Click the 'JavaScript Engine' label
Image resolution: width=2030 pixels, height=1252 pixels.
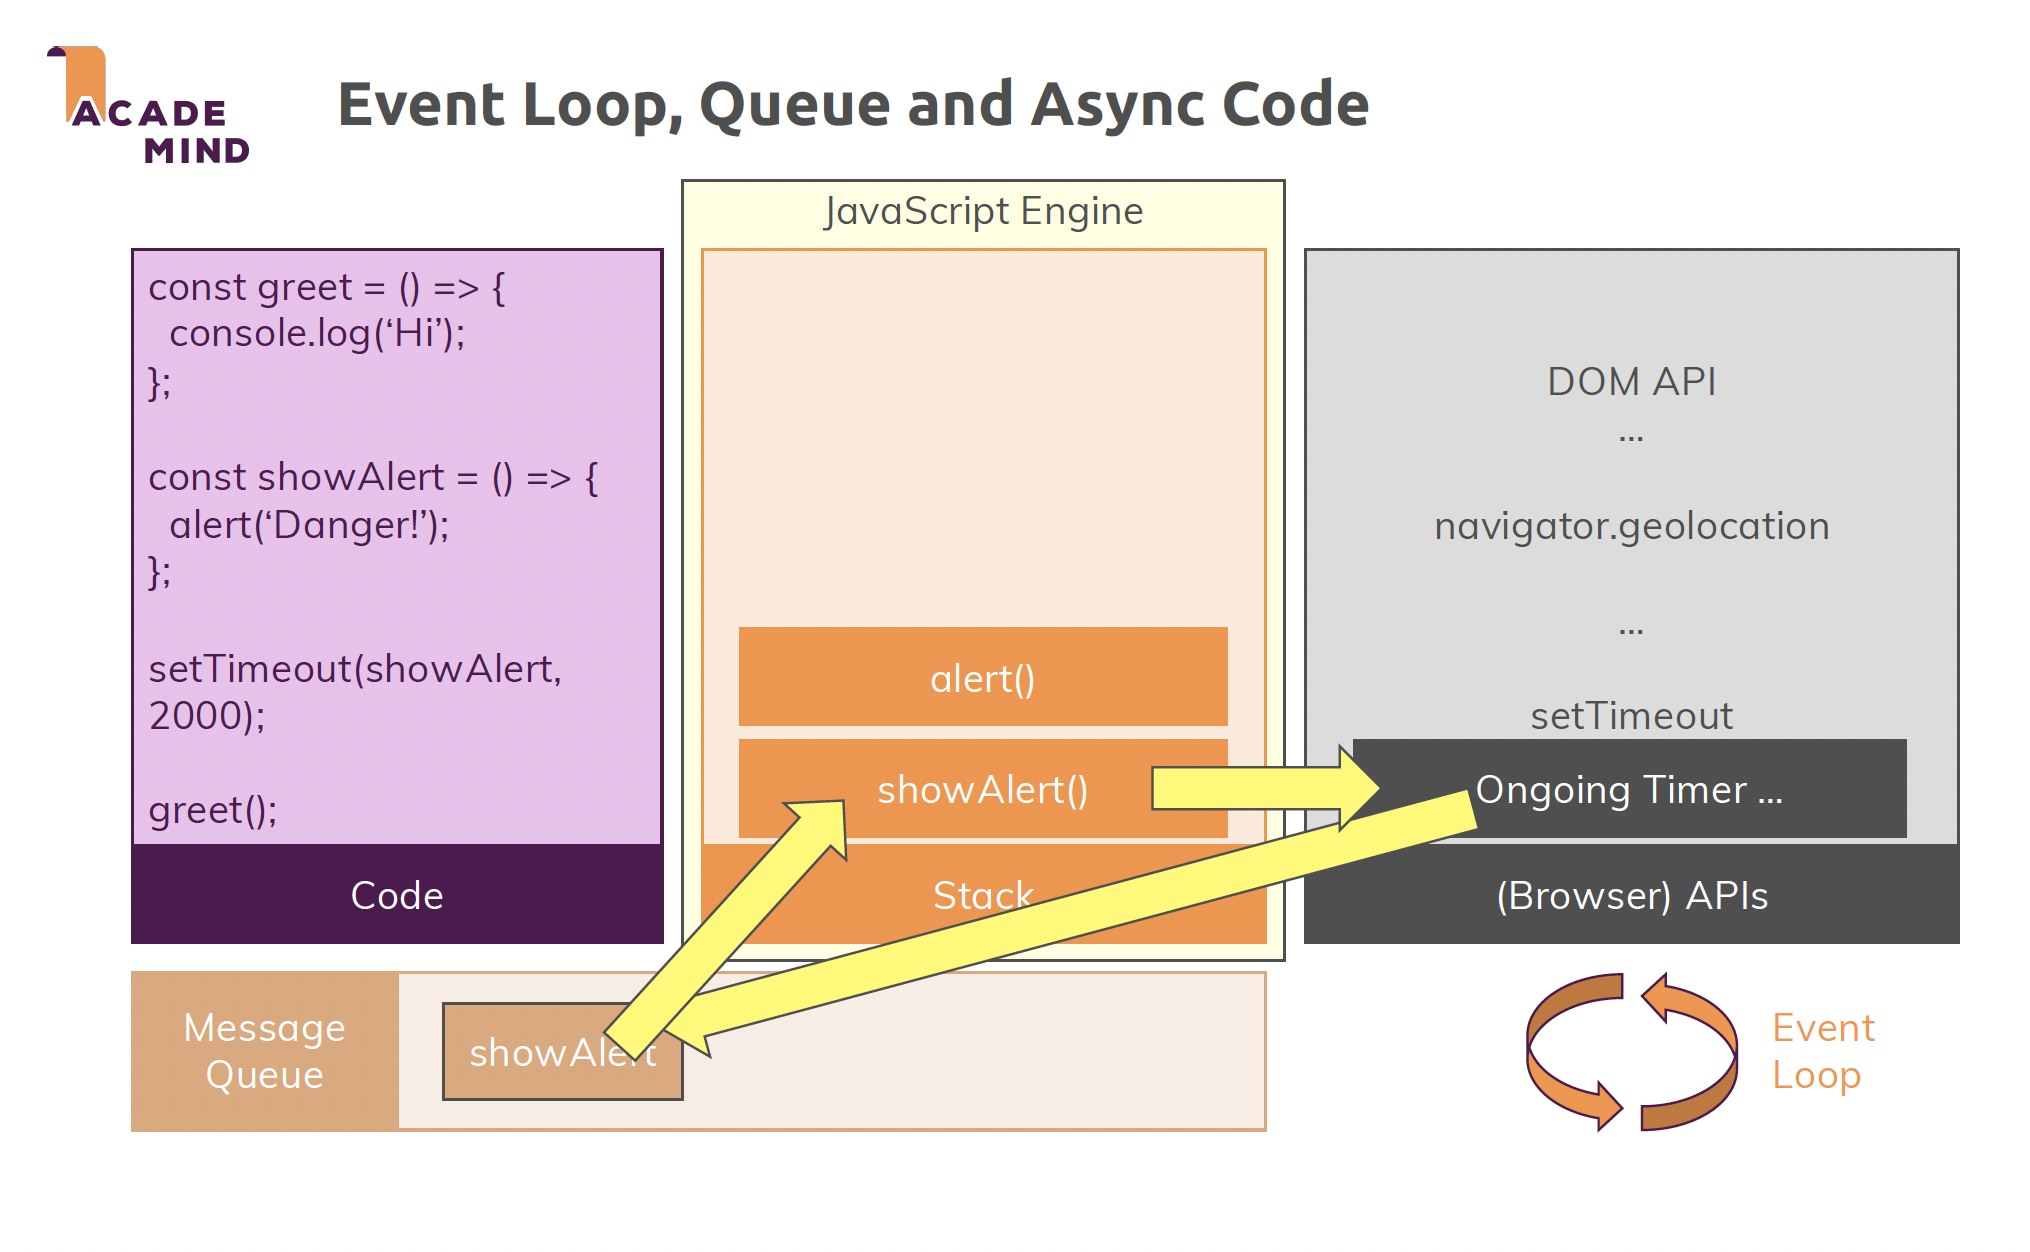(983, 211)
